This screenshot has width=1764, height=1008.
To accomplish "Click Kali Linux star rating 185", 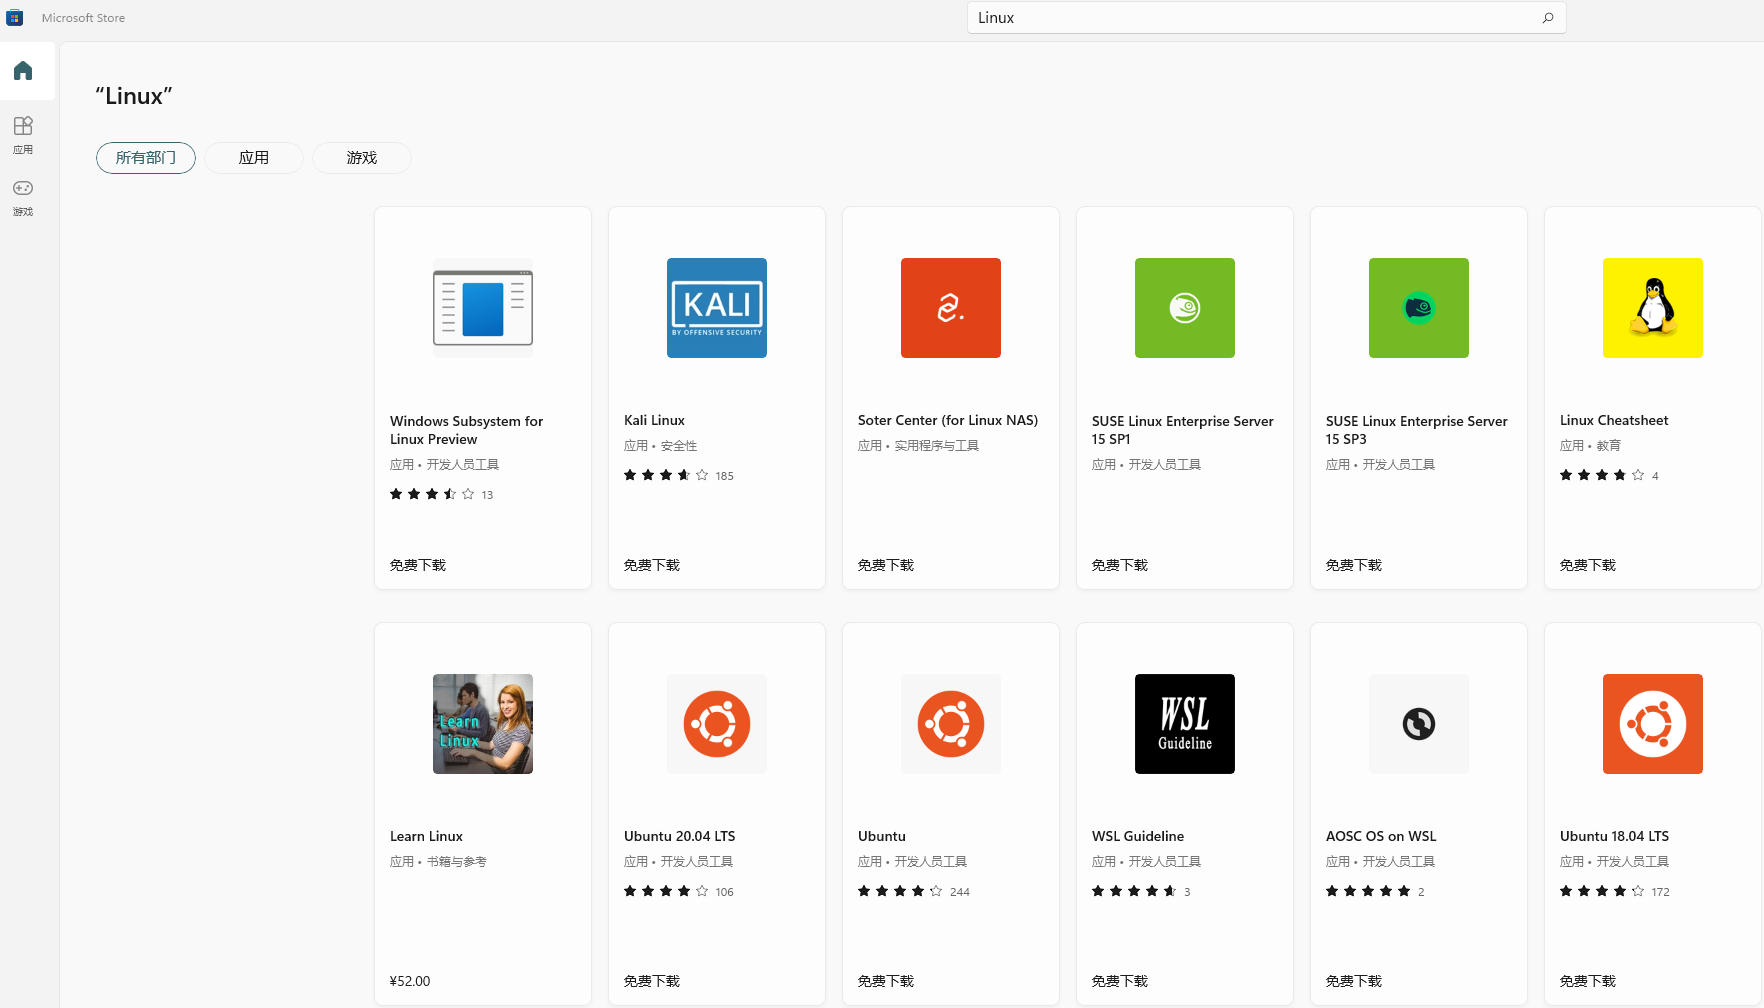I will coord(678,475).
